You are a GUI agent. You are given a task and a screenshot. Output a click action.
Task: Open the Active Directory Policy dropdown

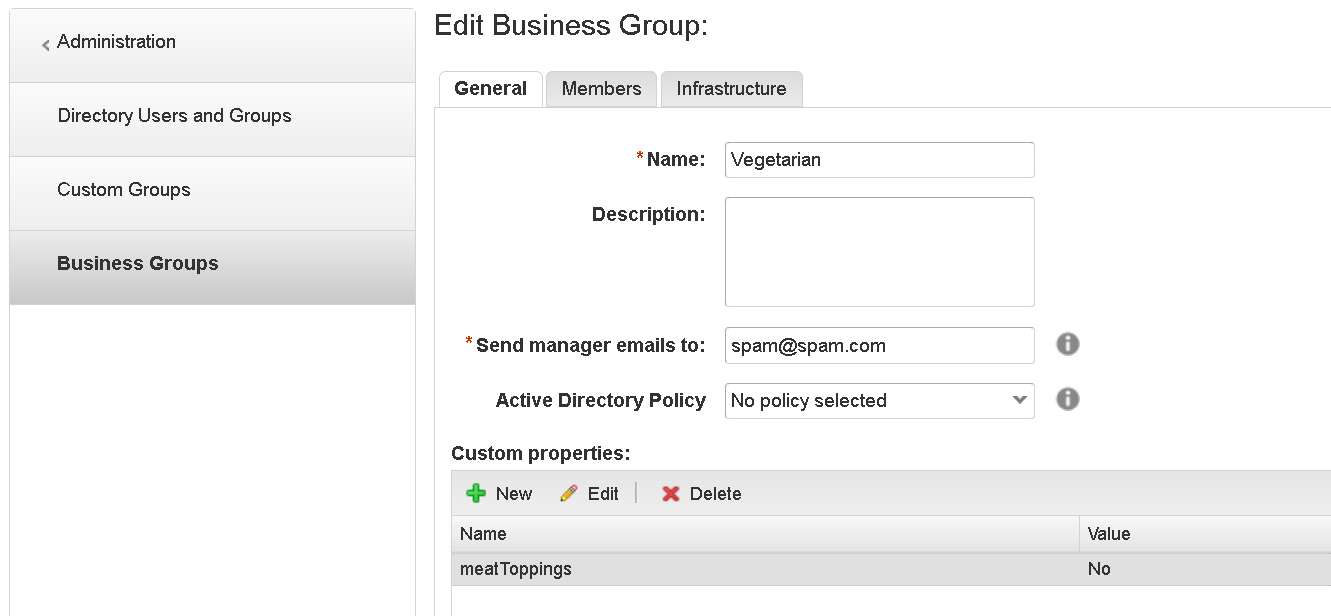[x=1019, y=400]
